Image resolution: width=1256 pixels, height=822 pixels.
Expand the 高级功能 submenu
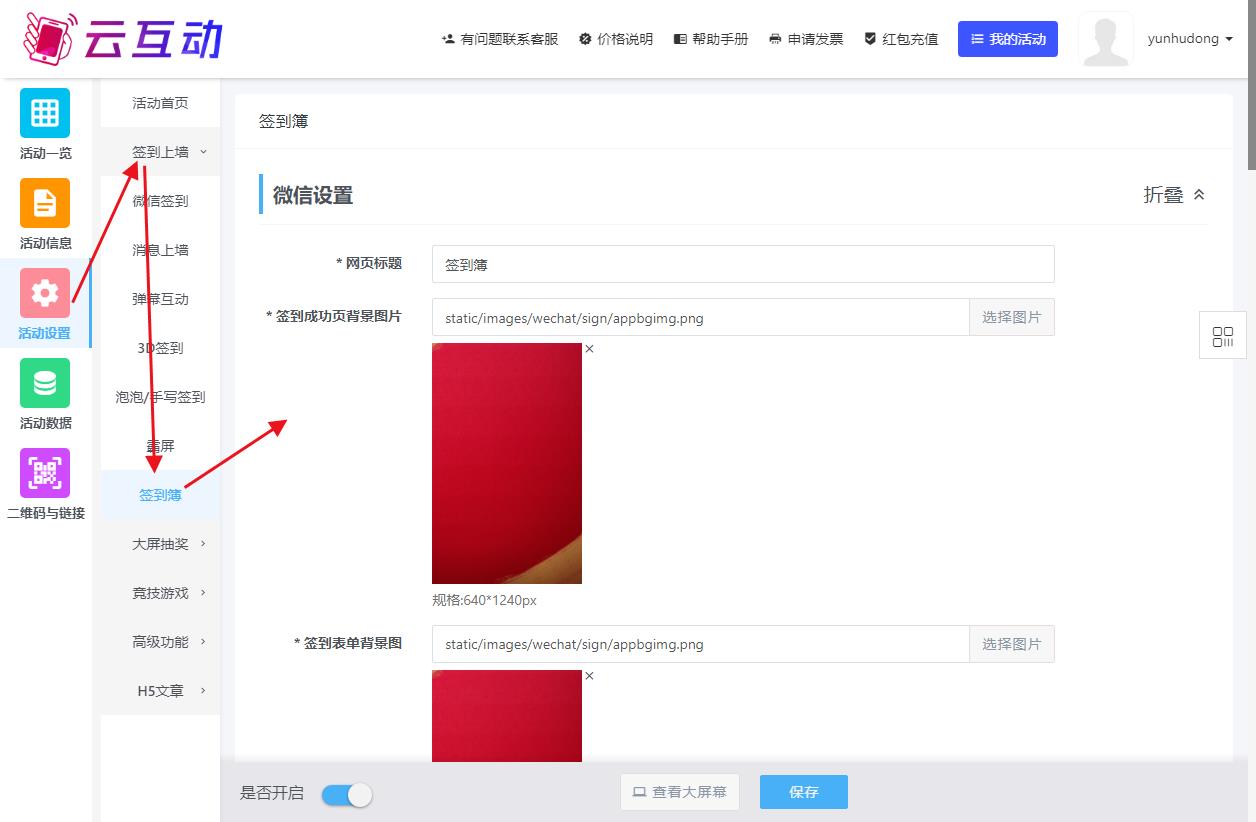pos(161,642)
